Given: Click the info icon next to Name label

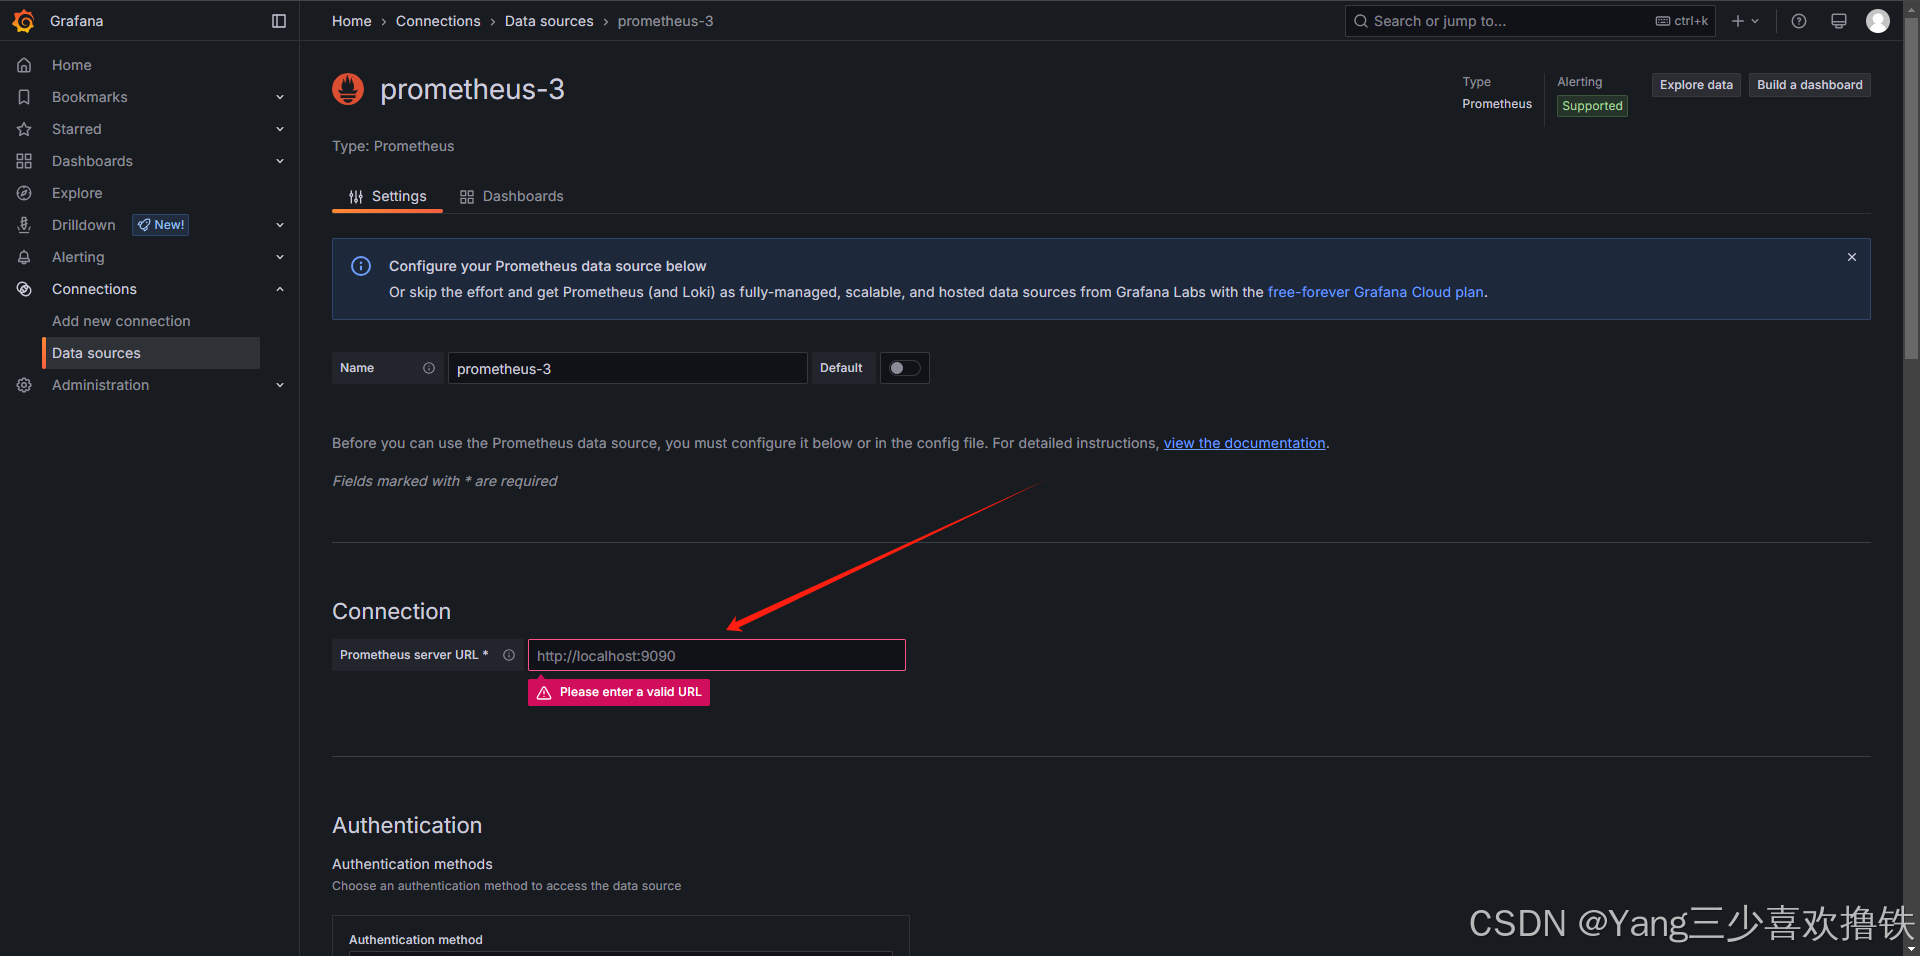Looking at the screenshot, I should tap(429, 368).
